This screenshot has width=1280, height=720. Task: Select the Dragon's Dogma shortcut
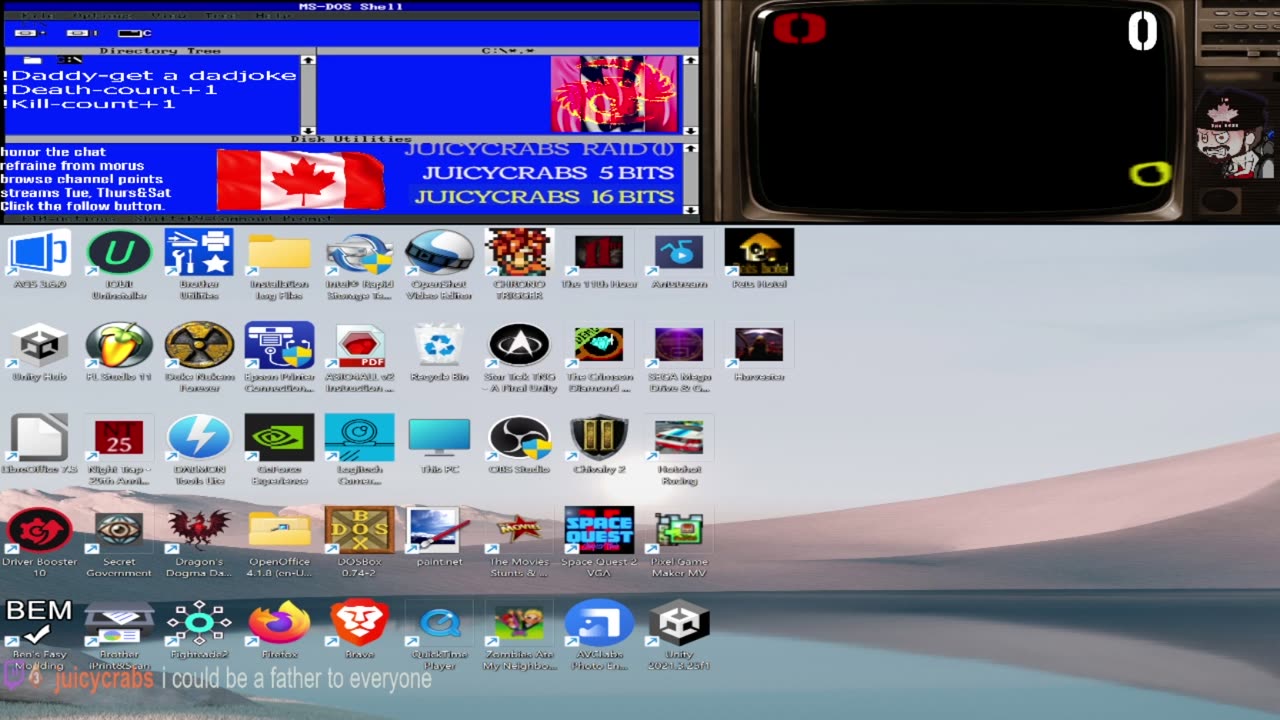tap(199, 542)
